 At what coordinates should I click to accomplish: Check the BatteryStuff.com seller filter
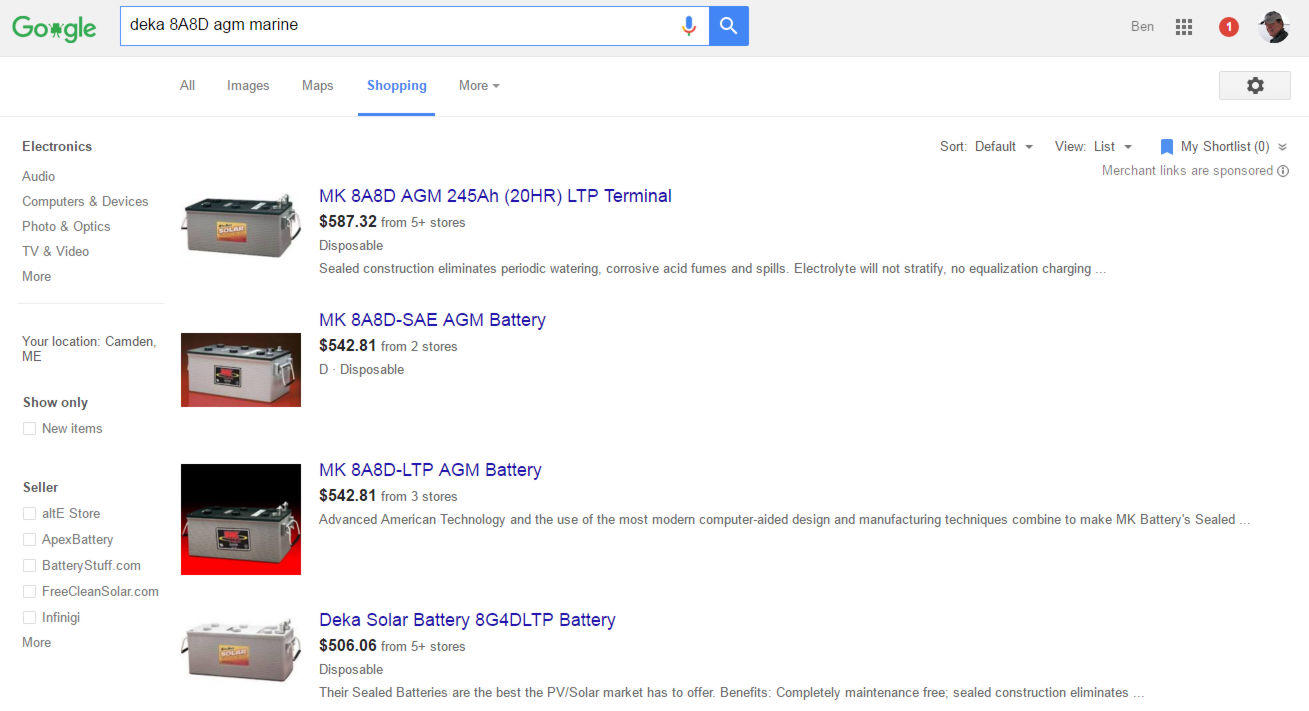point(29,566)
